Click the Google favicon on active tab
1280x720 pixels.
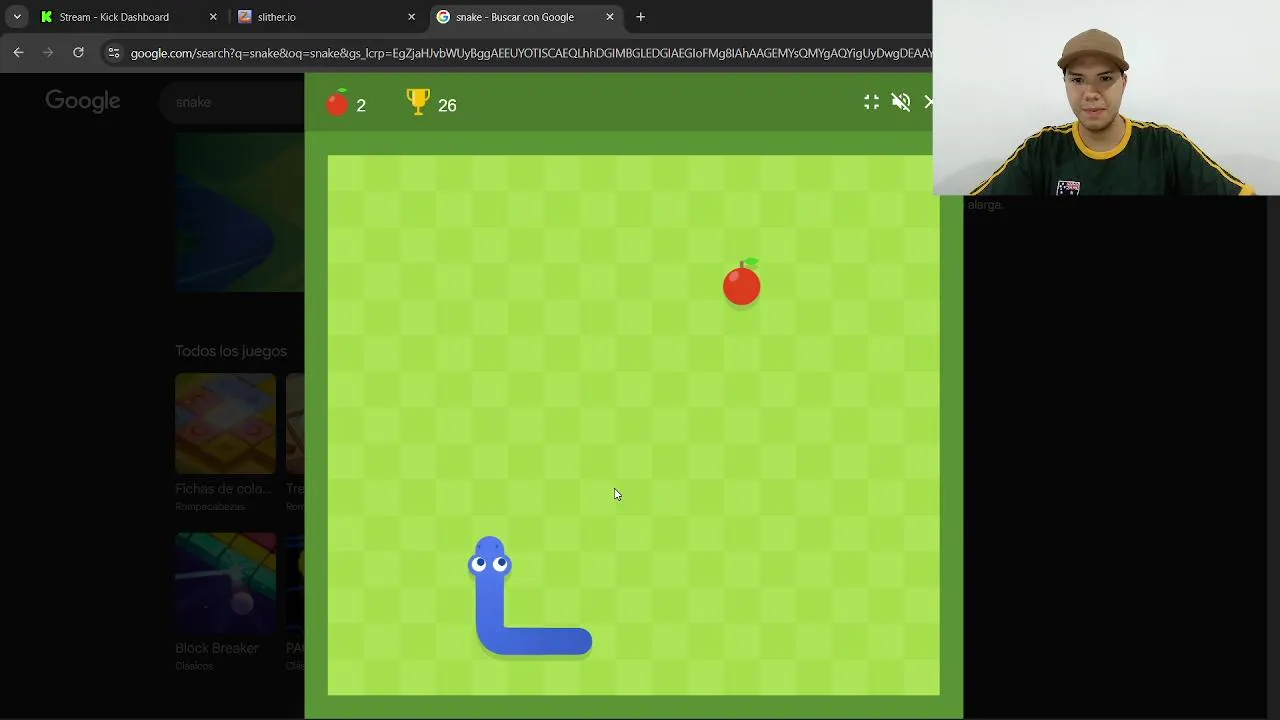coord(443,17)
